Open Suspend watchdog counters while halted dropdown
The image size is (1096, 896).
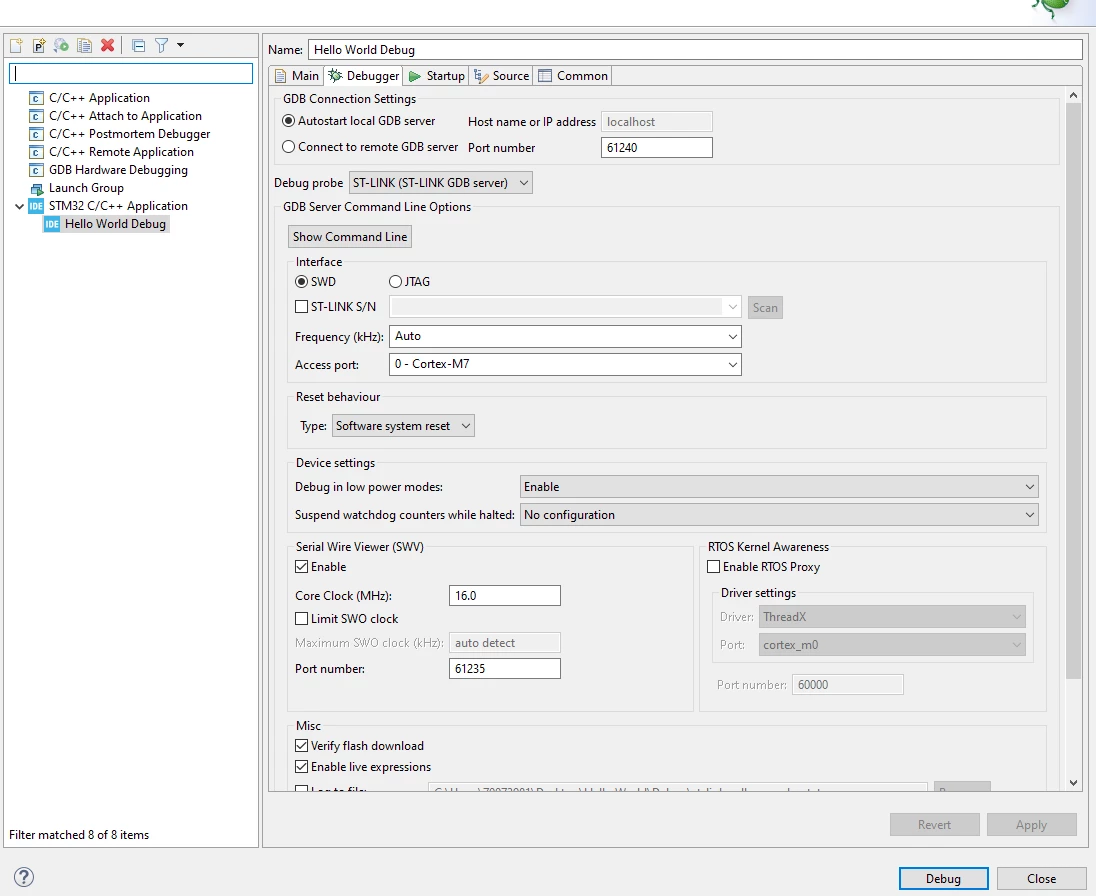[779, 514]
